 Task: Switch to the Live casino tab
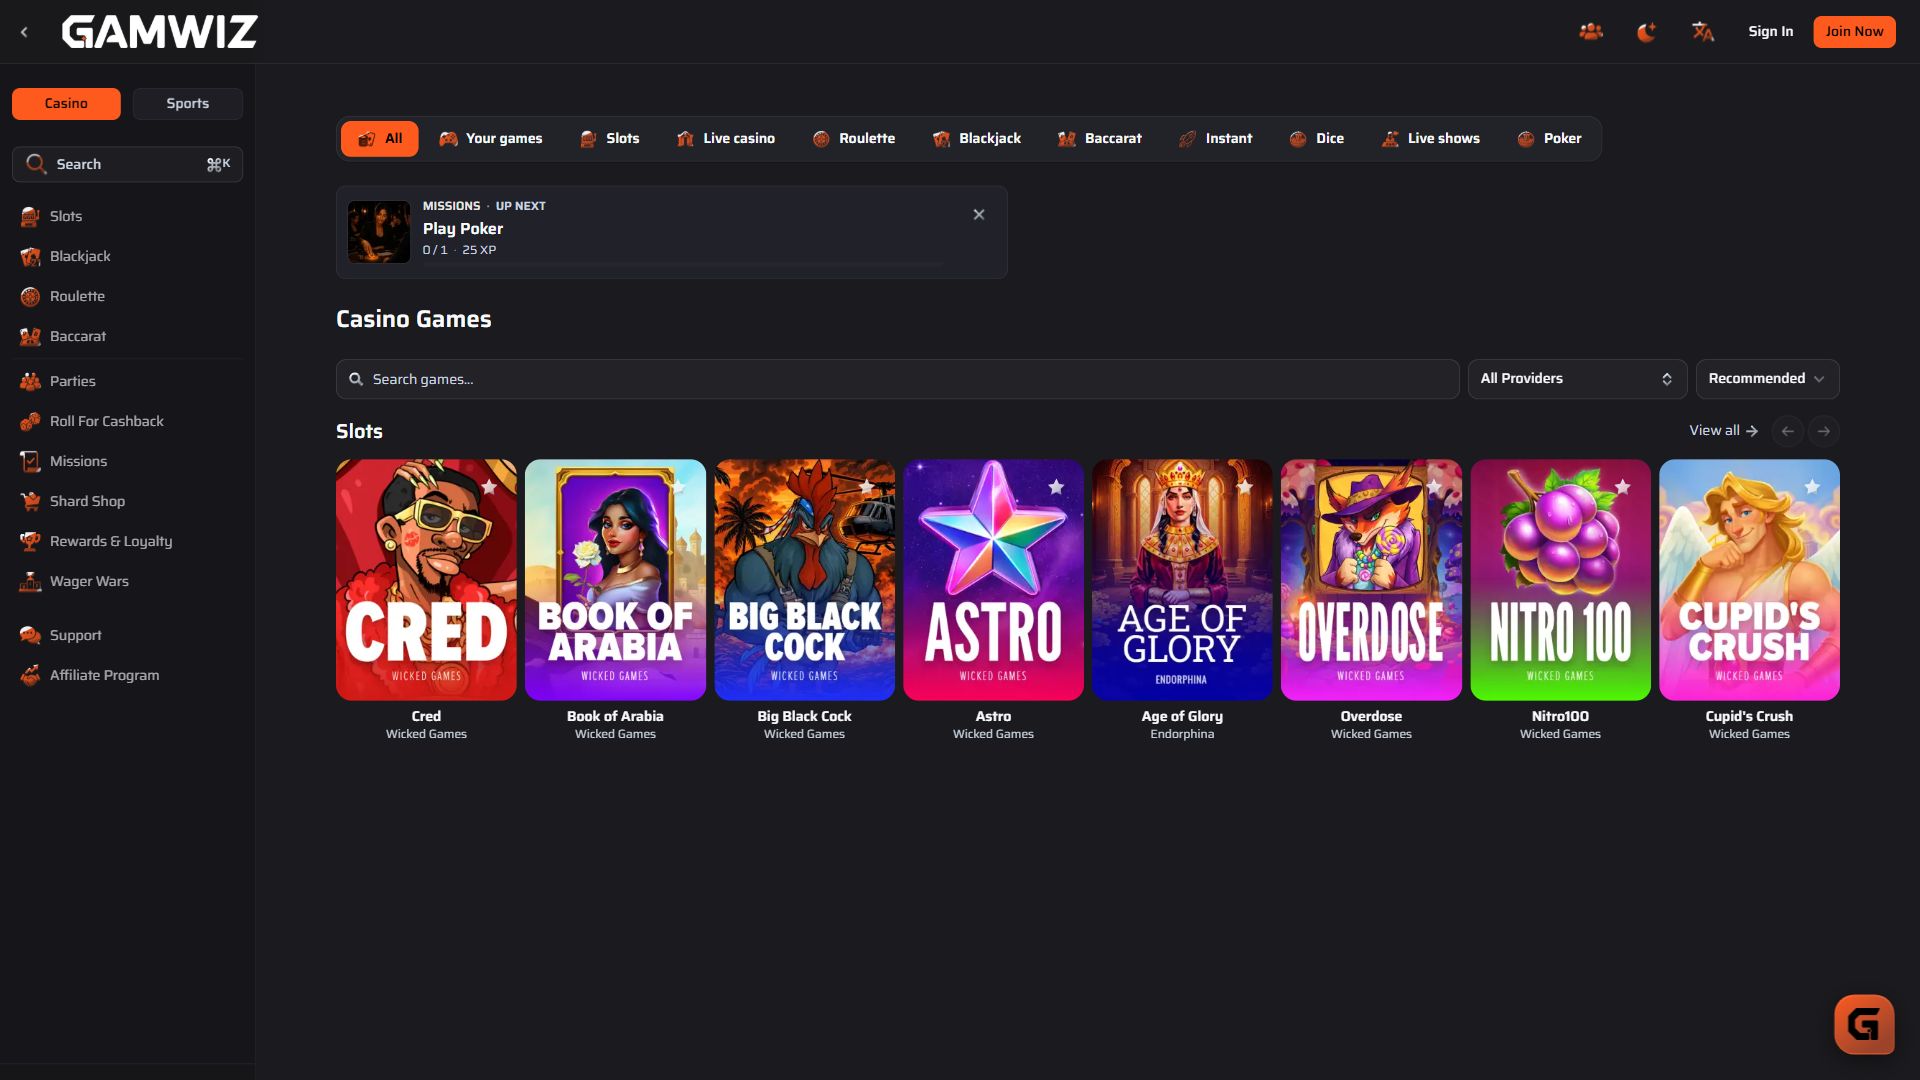[726, 139]
